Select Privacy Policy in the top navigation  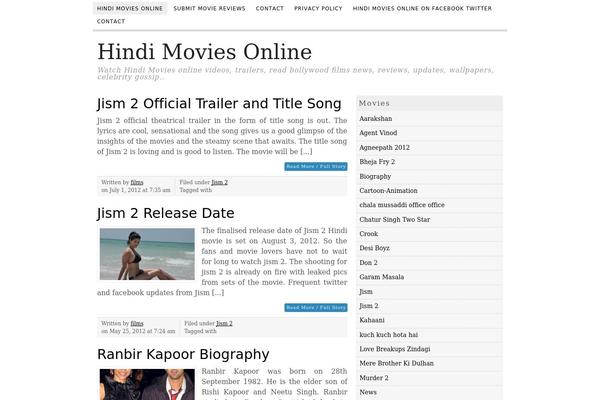pyautogui.click(x=318, y=8)
